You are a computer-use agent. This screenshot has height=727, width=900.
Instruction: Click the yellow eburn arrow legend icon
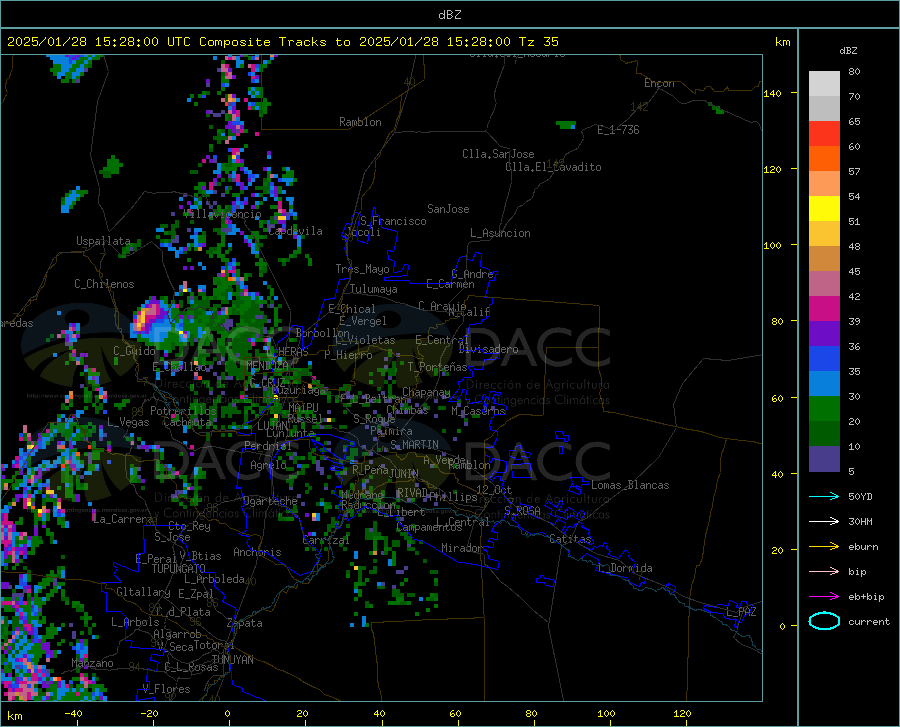824,546
